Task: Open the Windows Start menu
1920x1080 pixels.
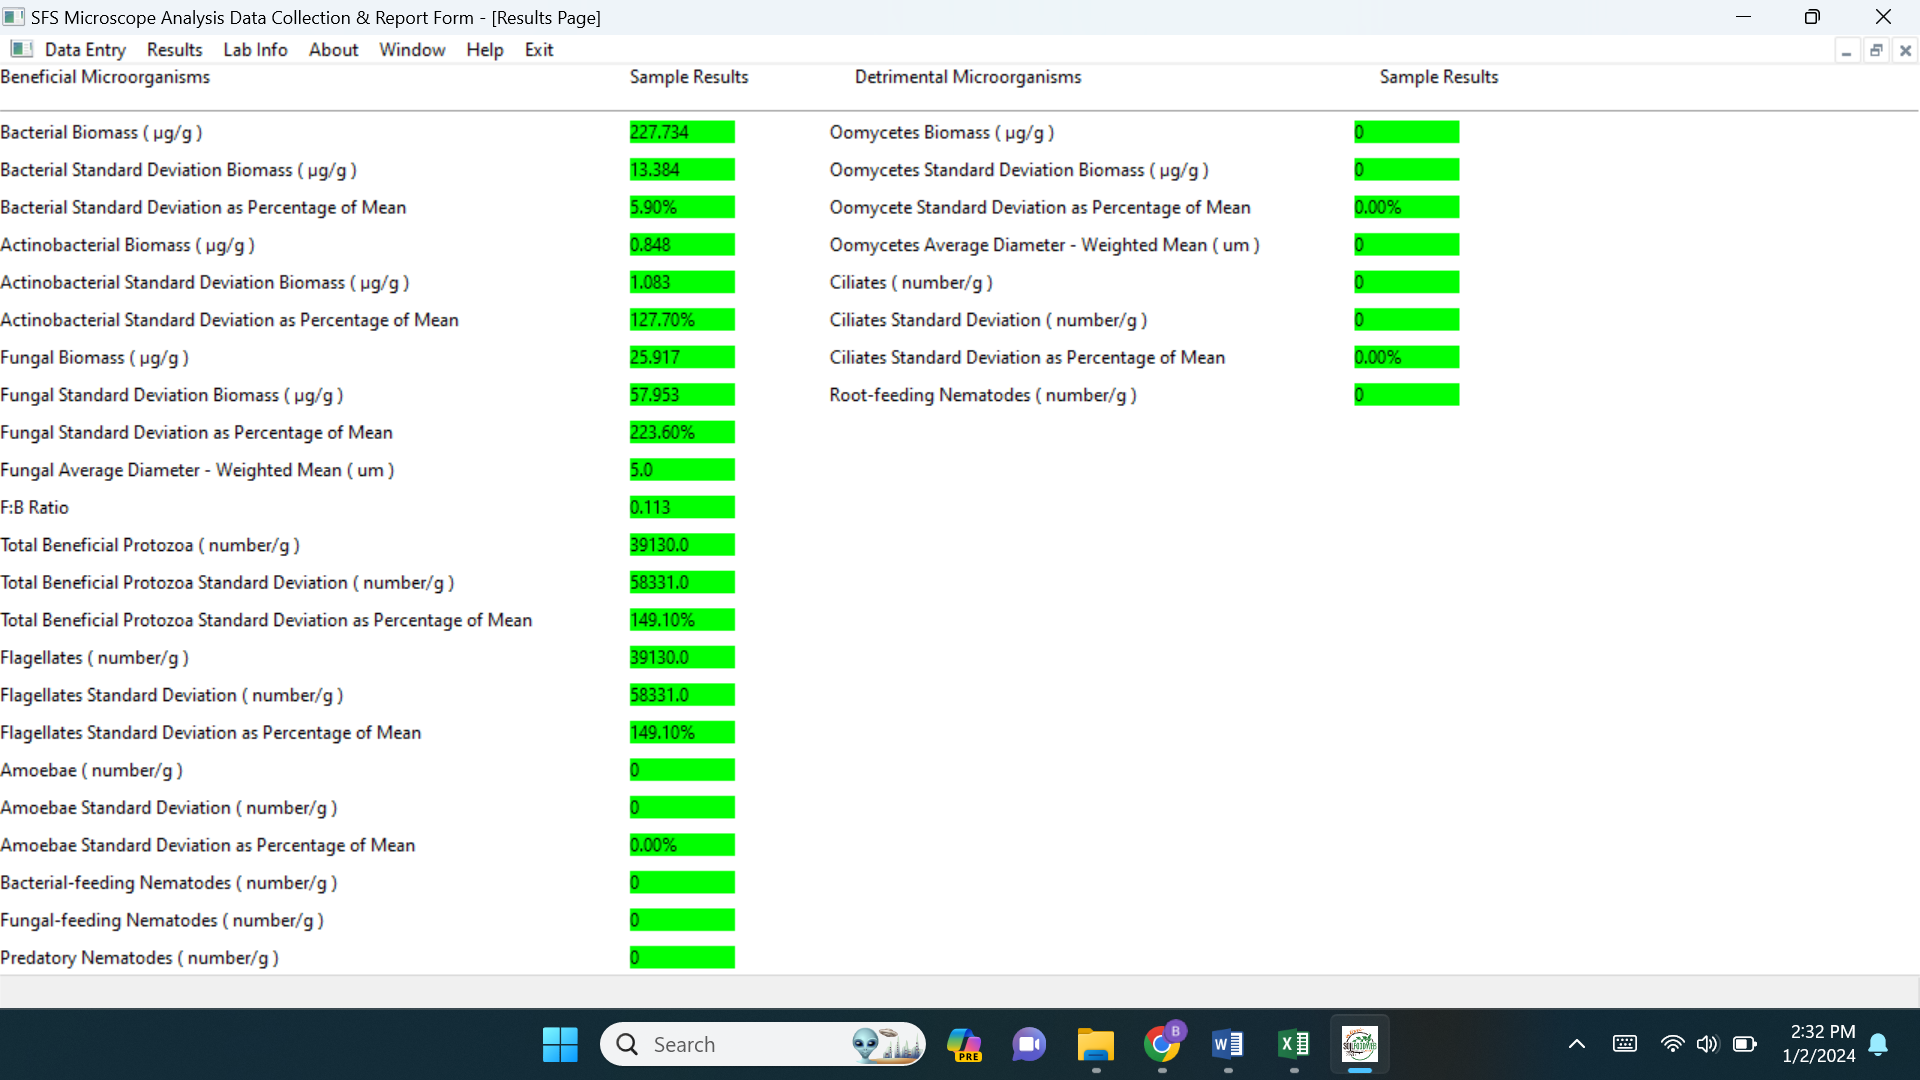Action: tap(560, 1045)
